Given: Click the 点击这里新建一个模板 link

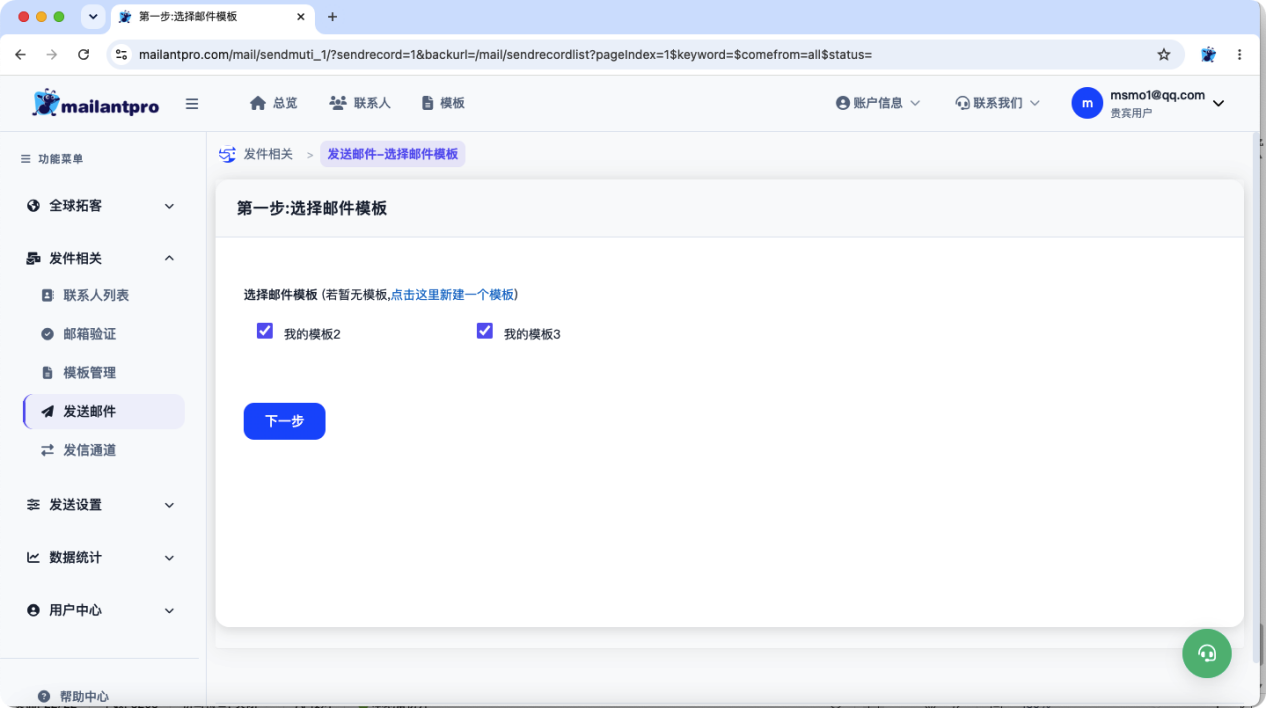Looking at the screenshot, I should point(452,295).
